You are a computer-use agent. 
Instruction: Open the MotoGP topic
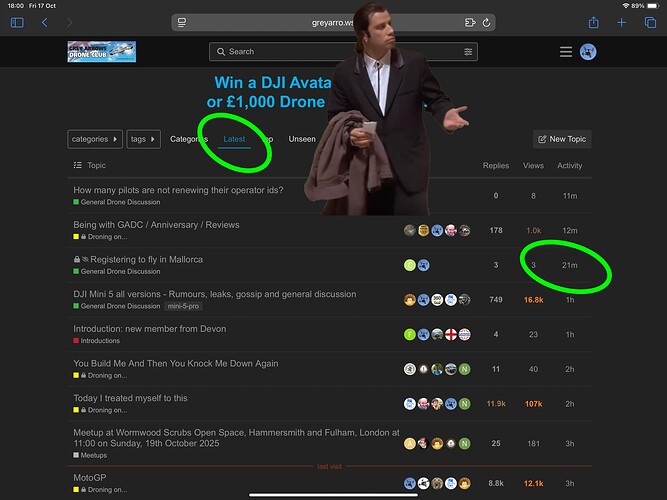(x=90, y=477)
